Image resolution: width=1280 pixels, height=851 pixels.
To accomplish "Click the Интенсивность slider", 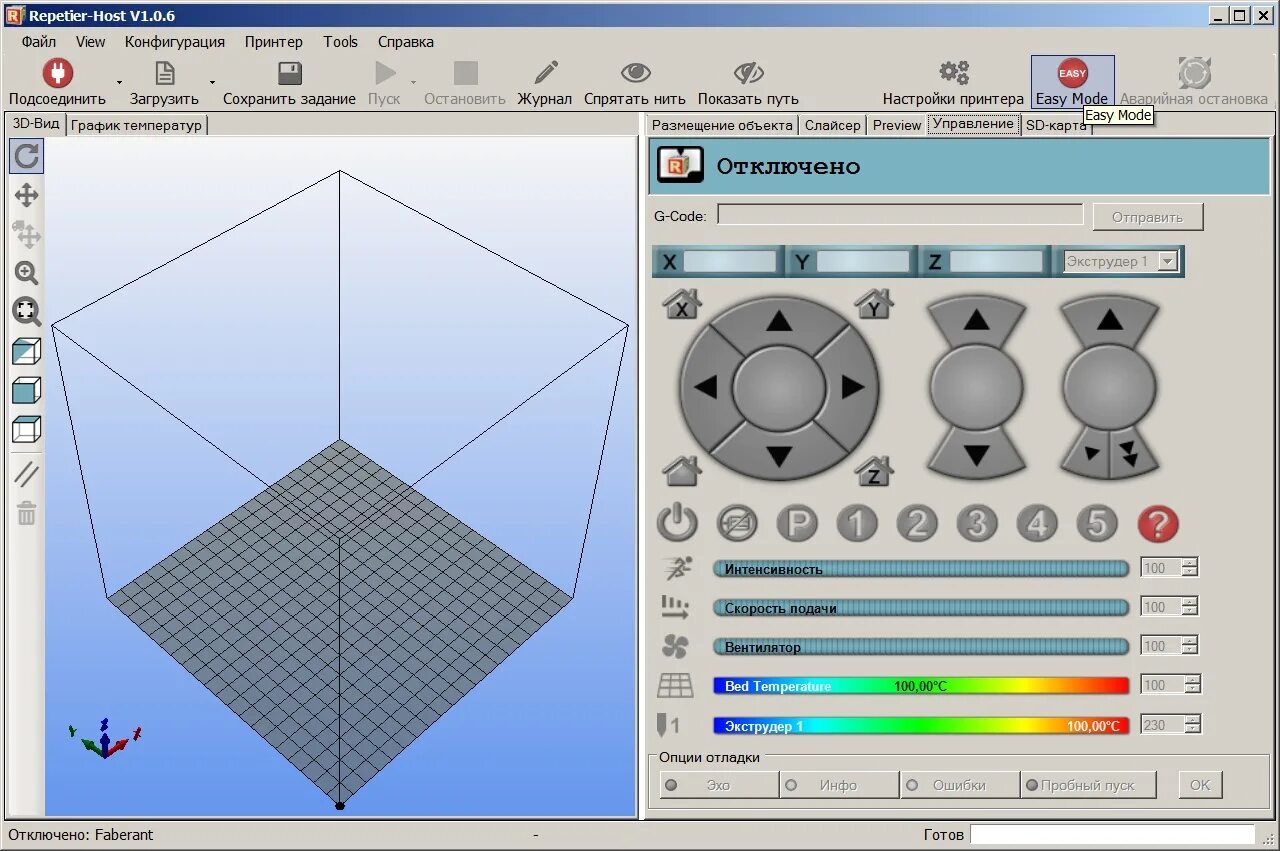I will pos(921,568).
